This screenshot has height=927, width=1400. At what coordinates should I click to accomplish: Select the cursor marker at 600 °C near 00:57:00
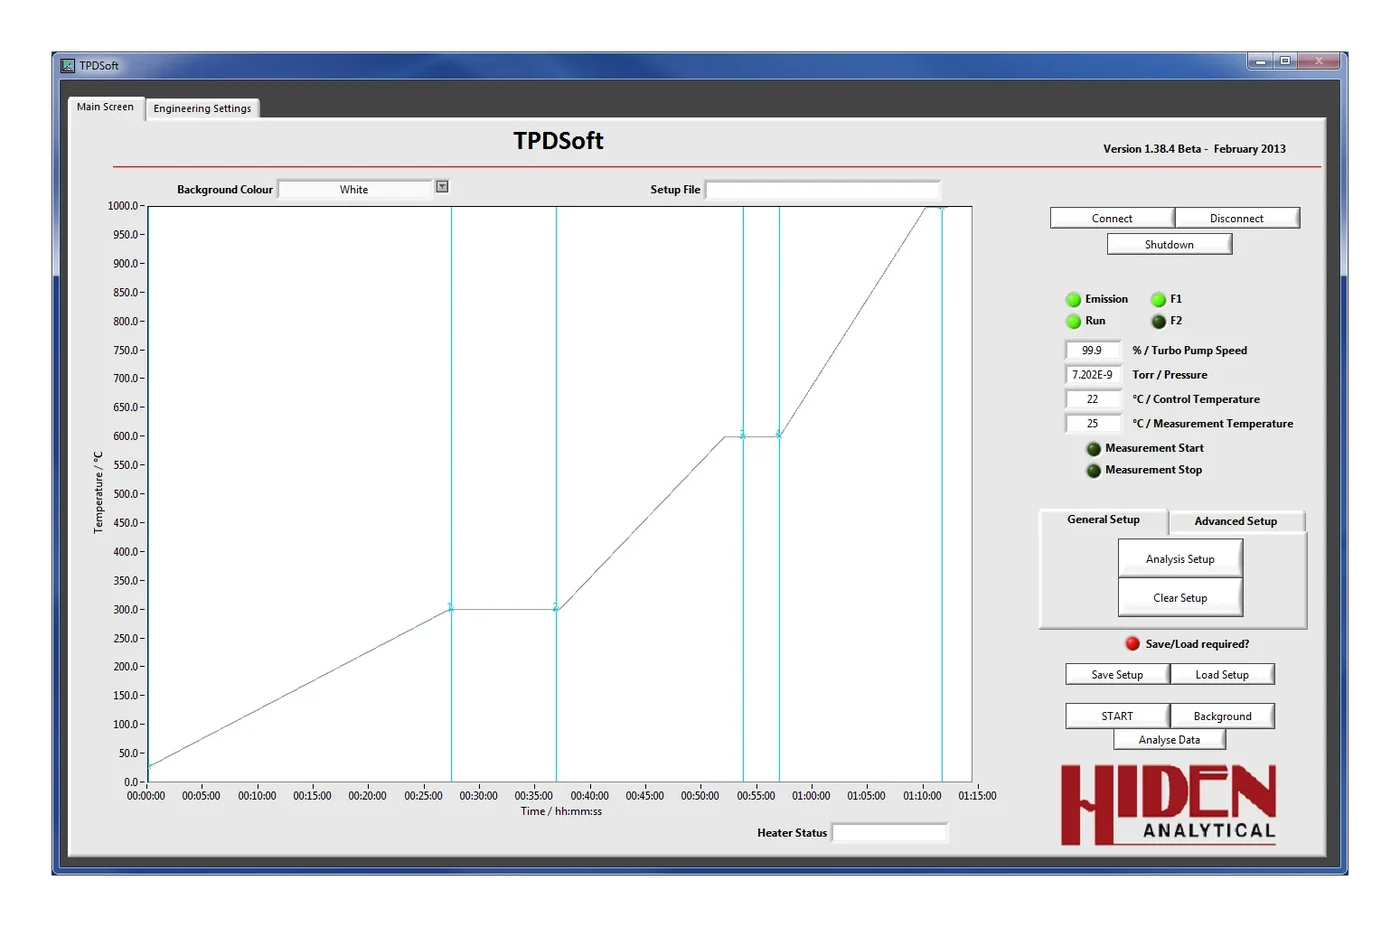pos(779,435)
